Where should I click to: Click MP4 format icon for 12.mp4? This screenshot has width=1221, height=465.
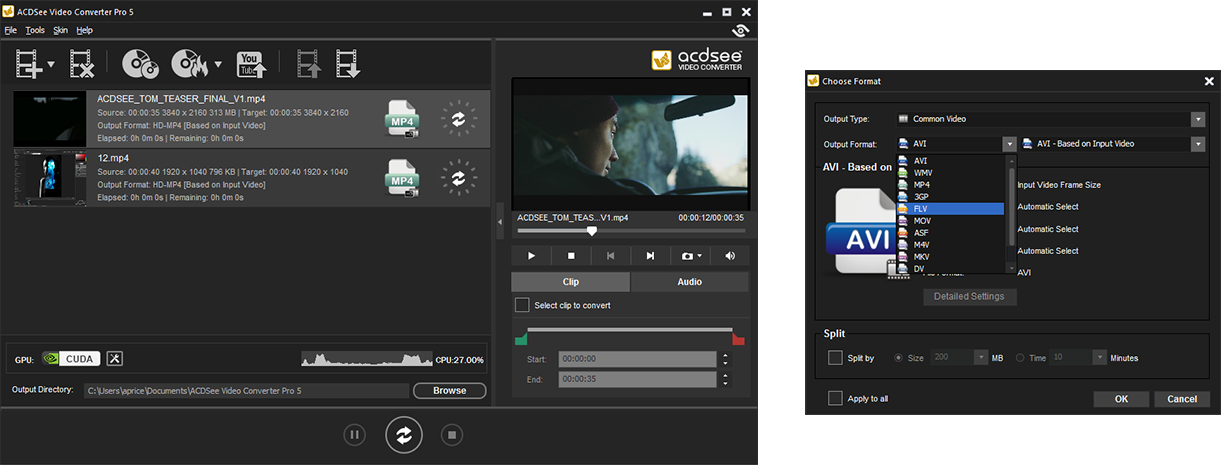[402, 179]
